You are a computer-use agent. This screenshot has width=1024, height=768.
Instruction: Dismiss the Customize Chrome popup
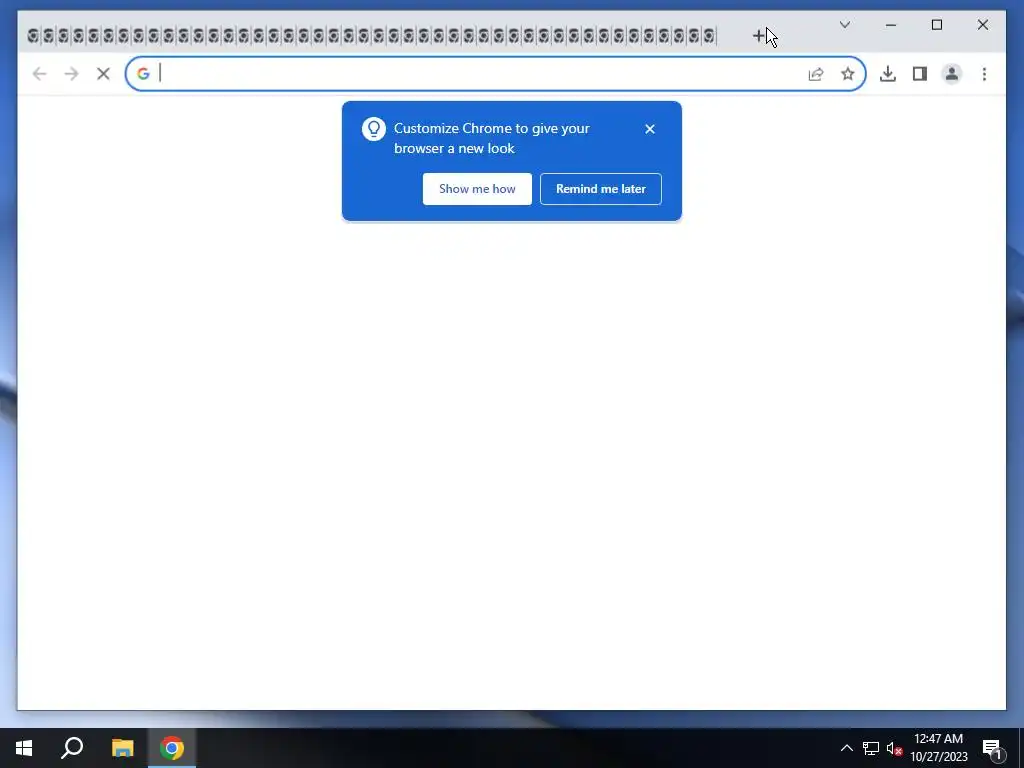(650, 129)
